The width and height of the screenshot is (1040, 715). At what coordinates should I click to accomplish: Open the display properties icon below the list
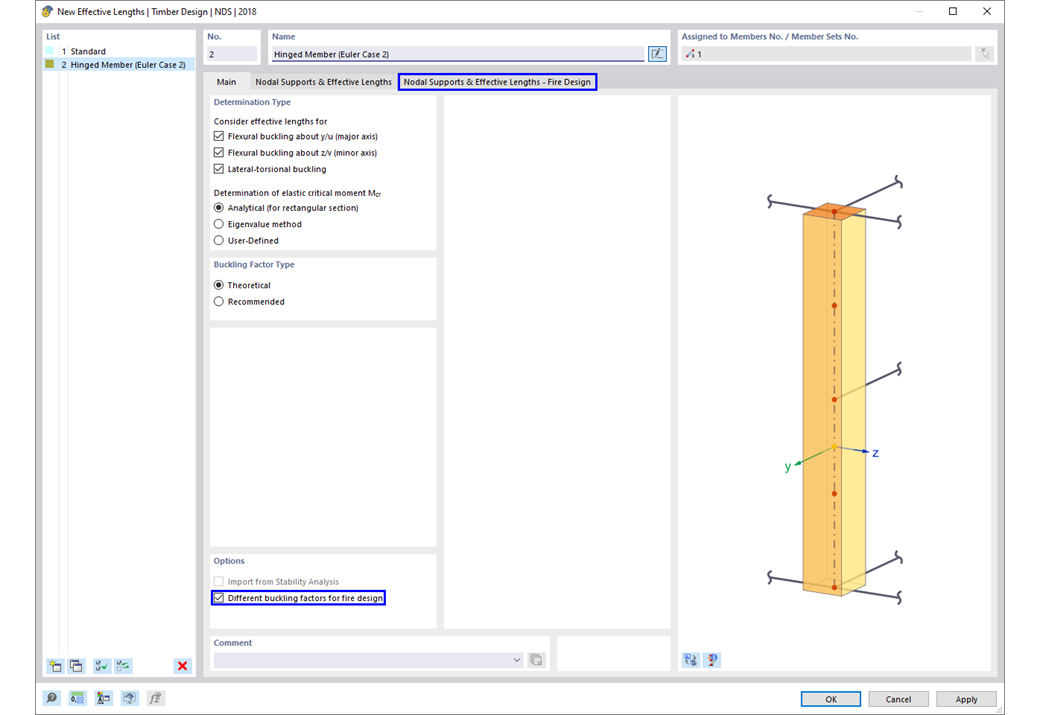pyautogui.click(x=103, y=698)
